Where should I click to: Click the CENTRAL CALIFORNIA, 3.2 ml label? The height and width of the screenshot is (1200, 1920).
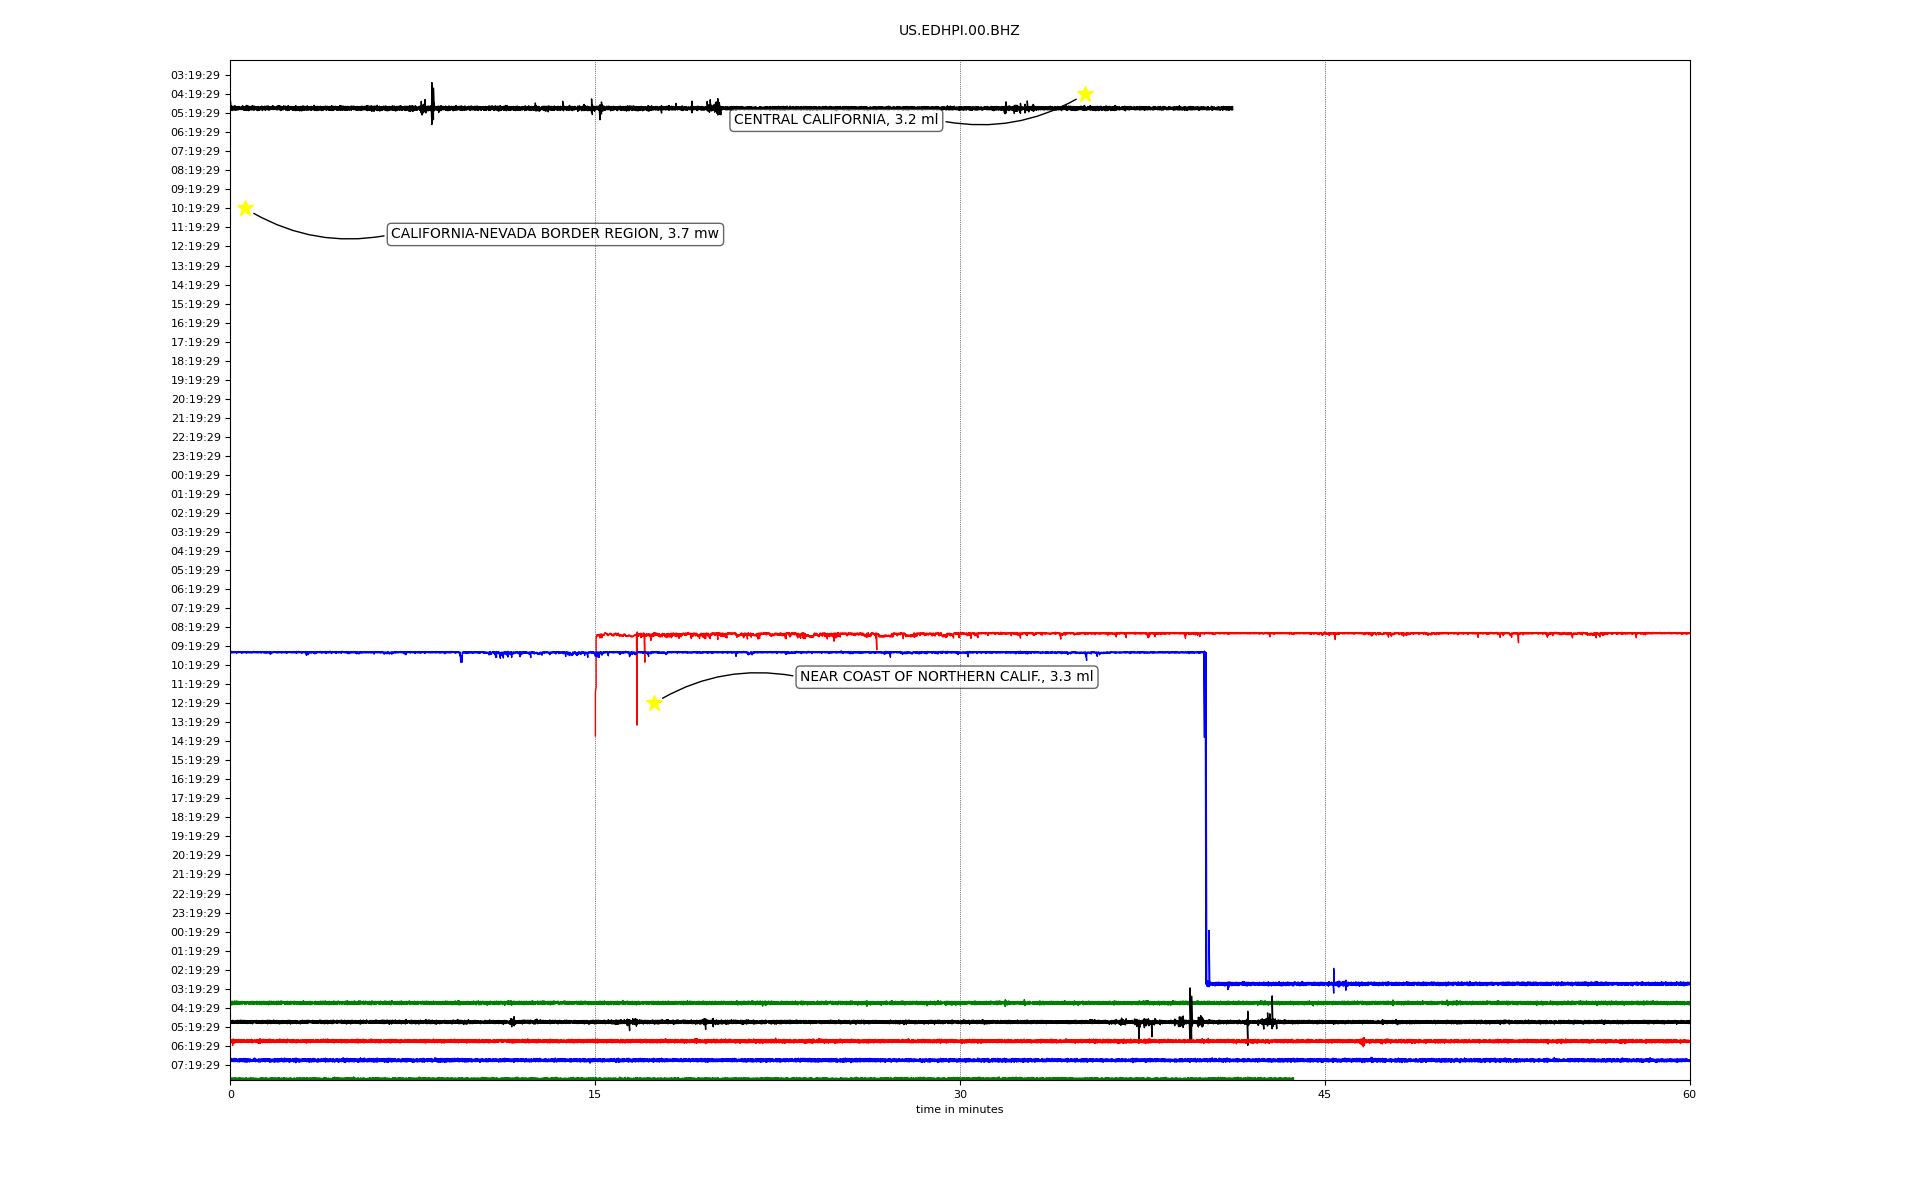836,120
